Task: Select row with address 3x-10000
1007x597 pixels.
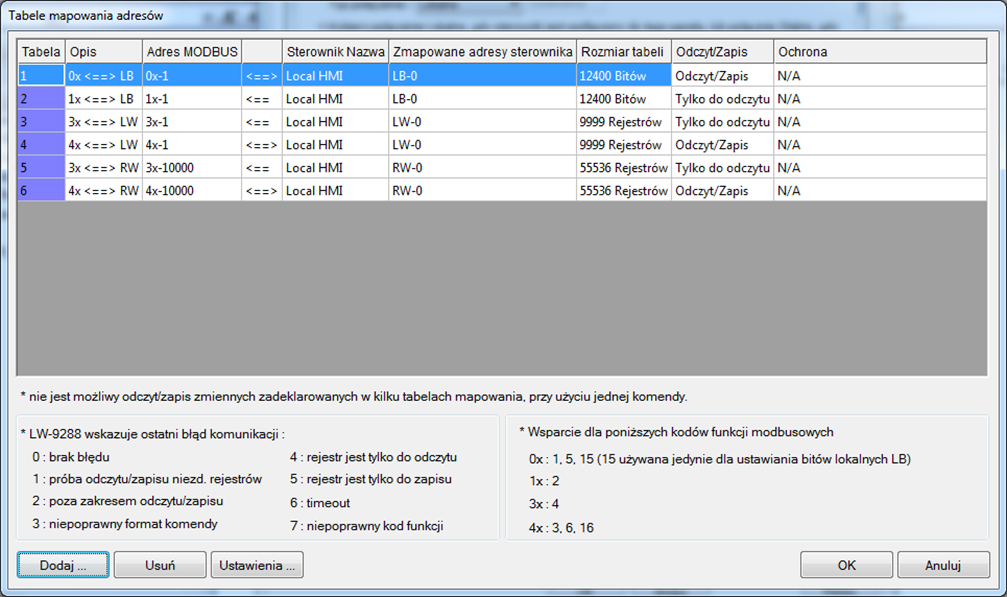Action: coord(502,168)
